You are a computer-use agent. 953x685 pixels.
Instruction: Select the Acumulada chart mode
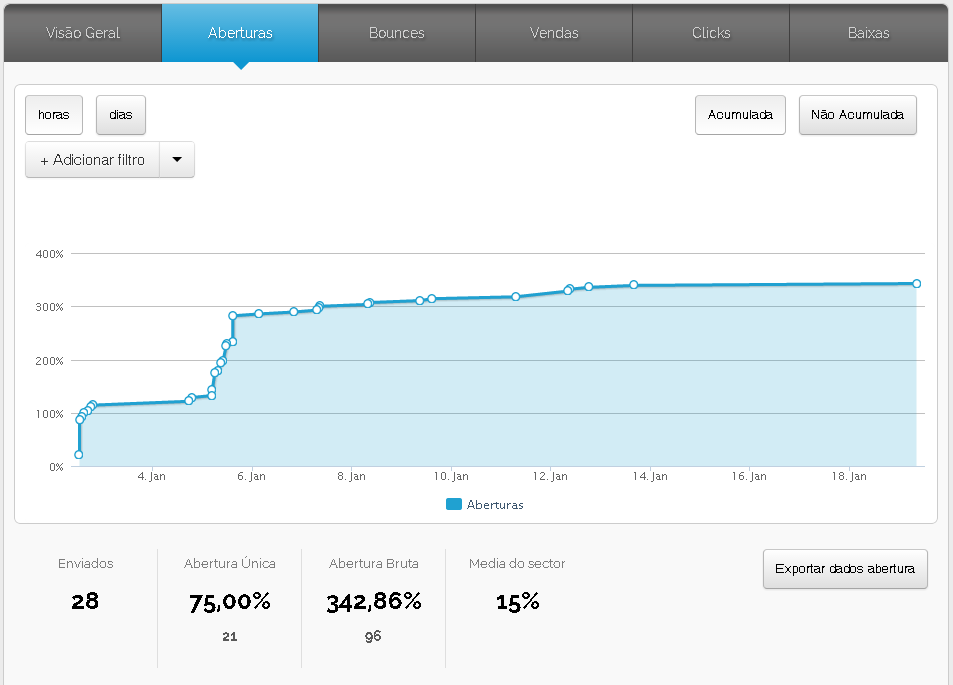click(x=740, y=115)
